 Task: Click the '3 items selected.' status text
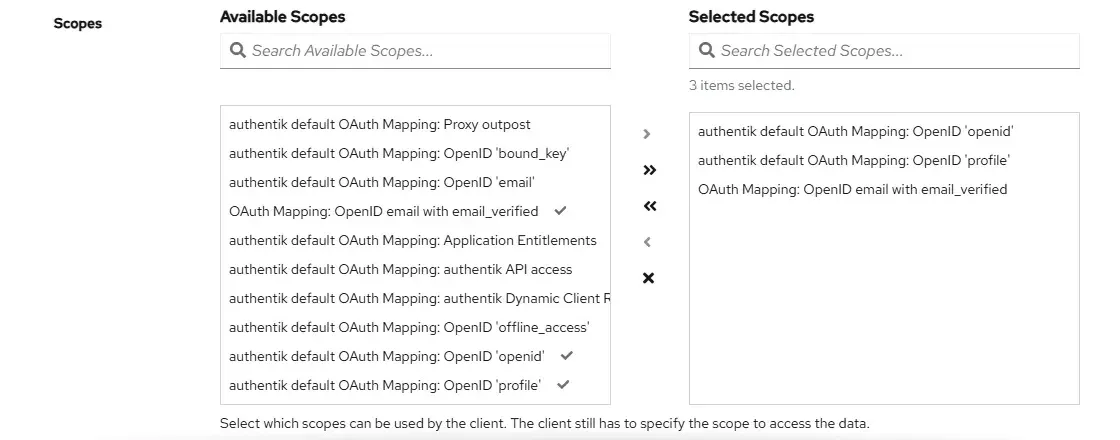[741, 85]
